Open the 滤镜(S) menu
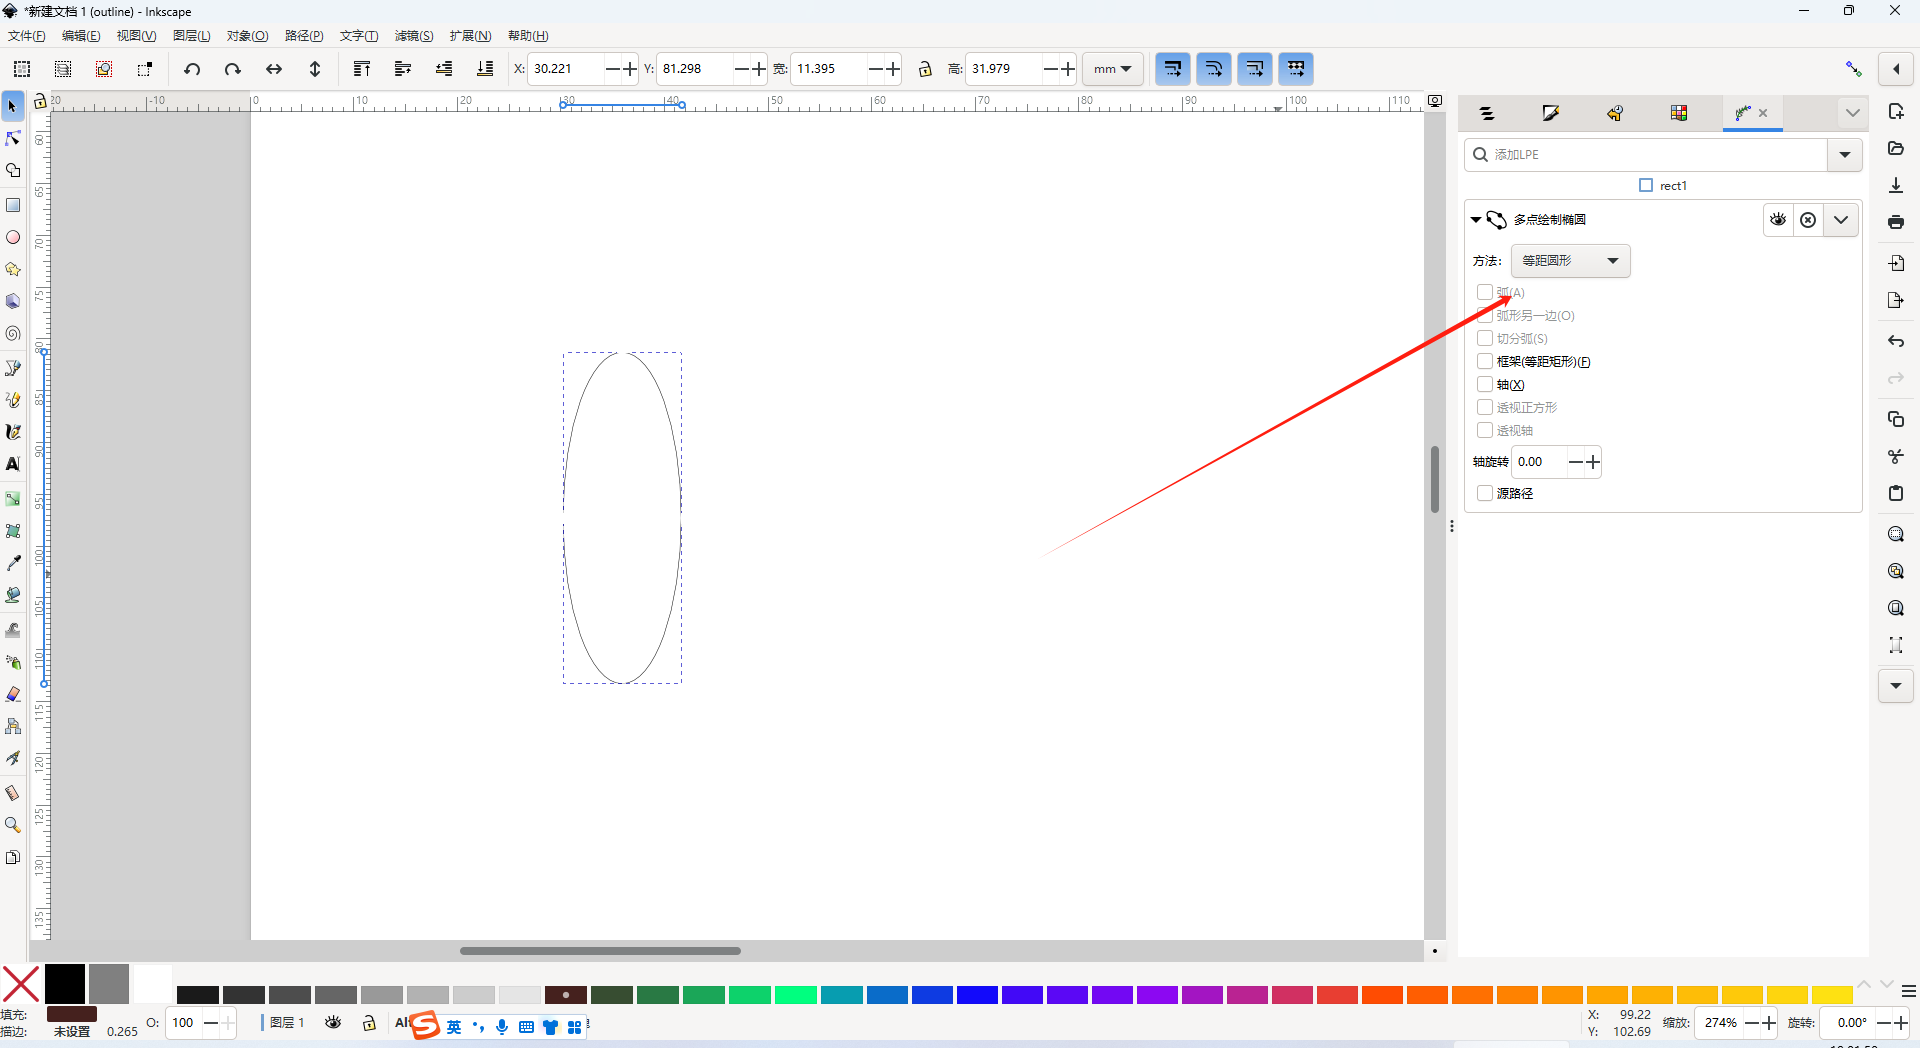This screenshot has height=1048, width=1920. pos(413,36)
